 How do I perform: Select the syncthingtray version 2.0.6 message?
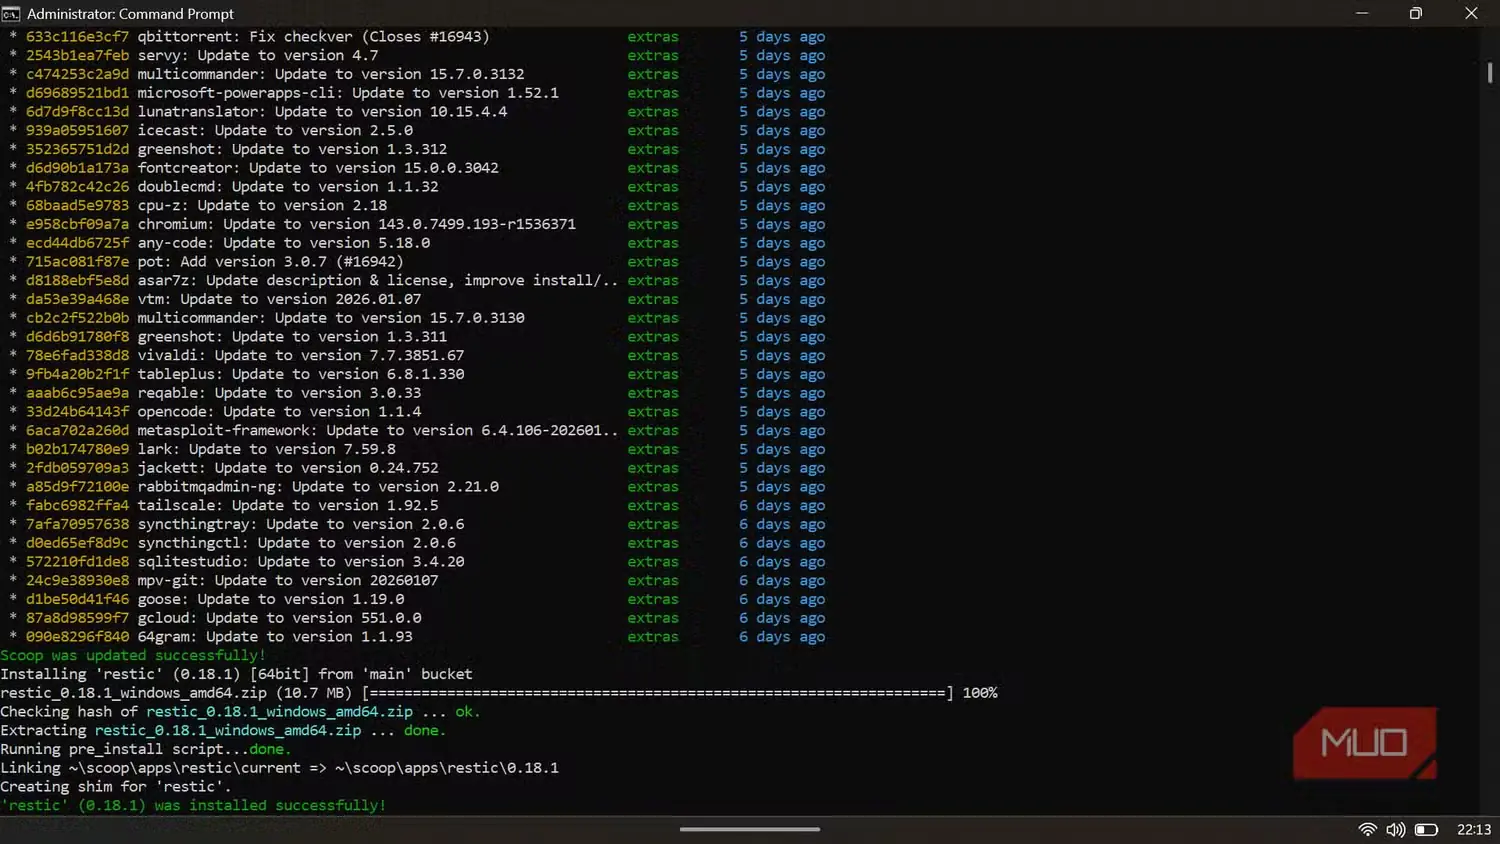click(301, 525)
